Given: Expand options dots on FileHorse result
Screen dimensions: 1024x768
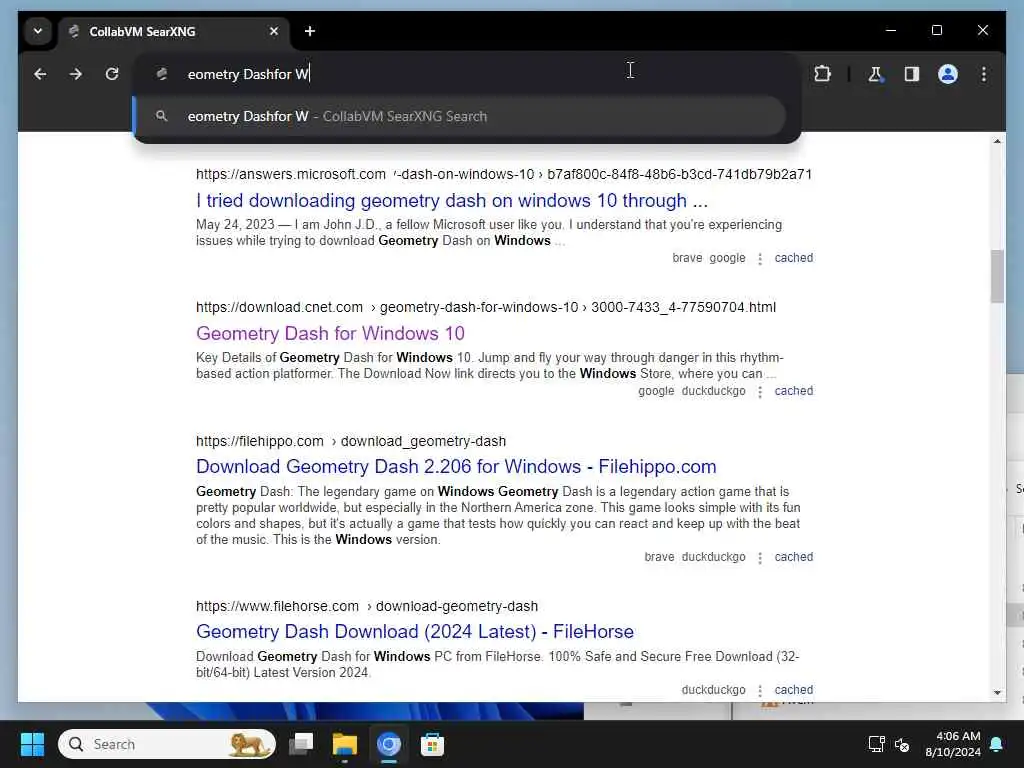Looking at the screenshot, I should tap(760, 691).
